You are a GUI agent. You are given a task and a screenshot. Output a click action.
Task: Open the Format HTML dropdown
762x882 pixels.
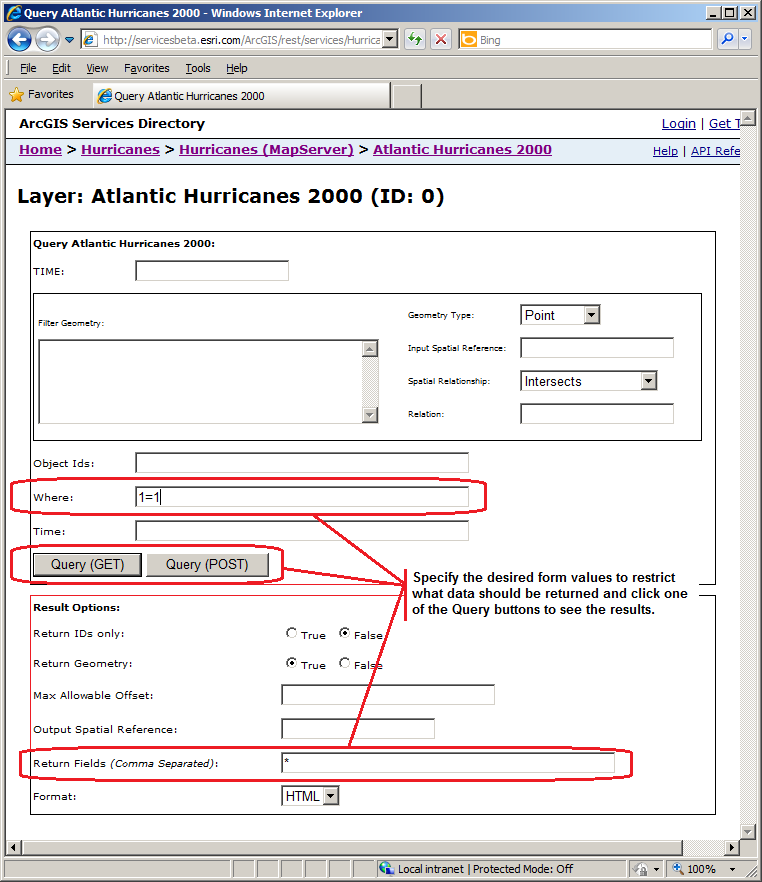pos(310,796)
